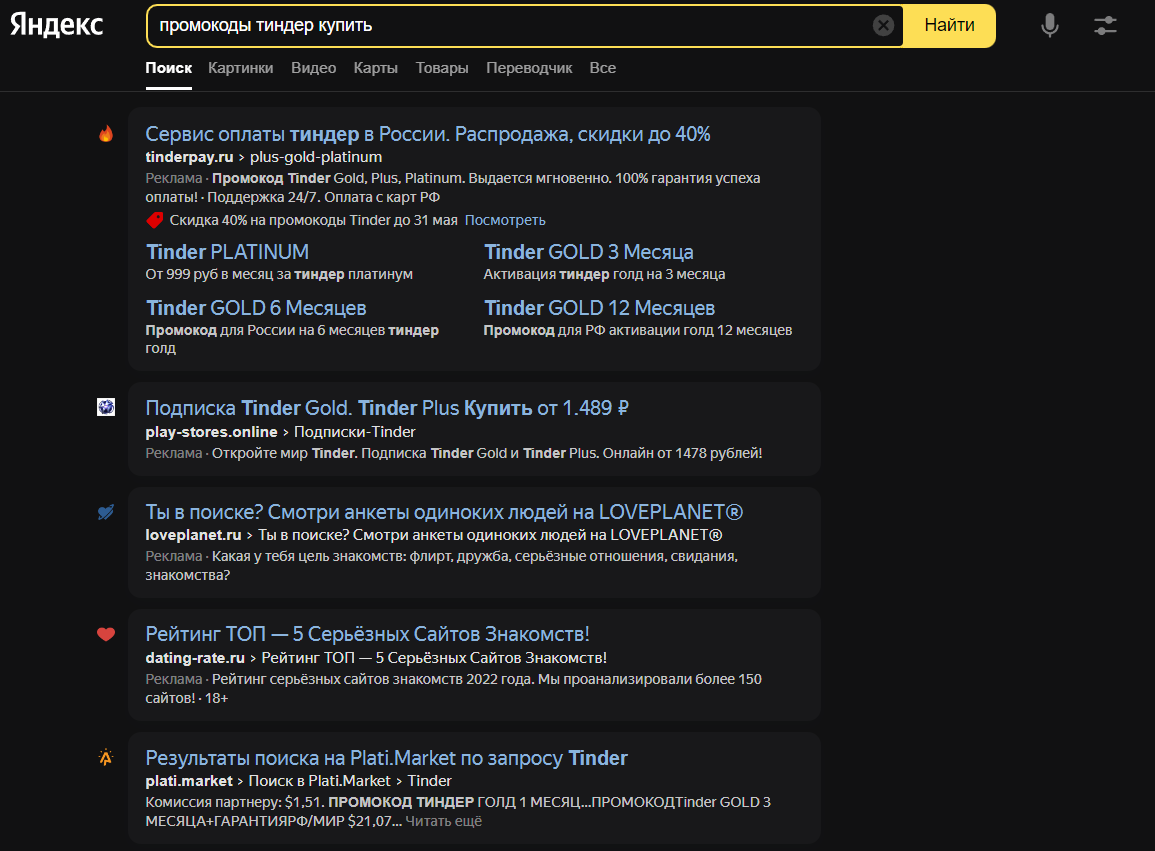
Task: Start voice search with microphone icon
Action: (1050, 26)
